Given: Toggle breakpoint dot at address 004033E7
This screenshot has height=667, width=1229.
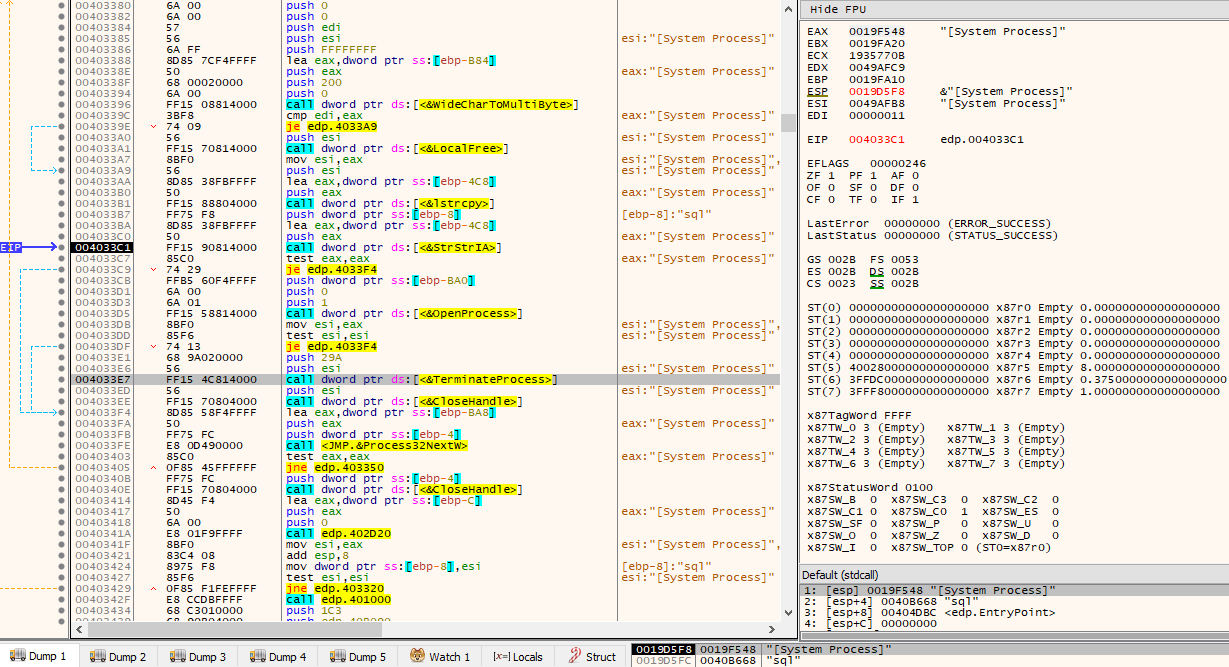Looking at the screenshot, I should pyautogui.click(x=63, y=379).
